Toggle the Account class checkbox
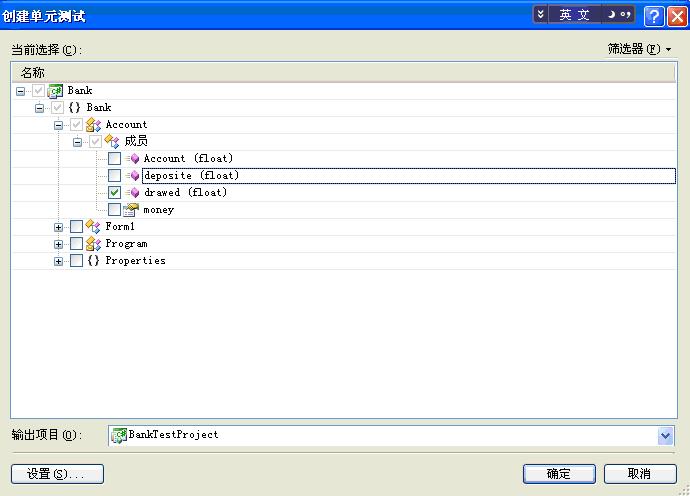Viewport: 690px width, 496px height. [x=76, y=125]
